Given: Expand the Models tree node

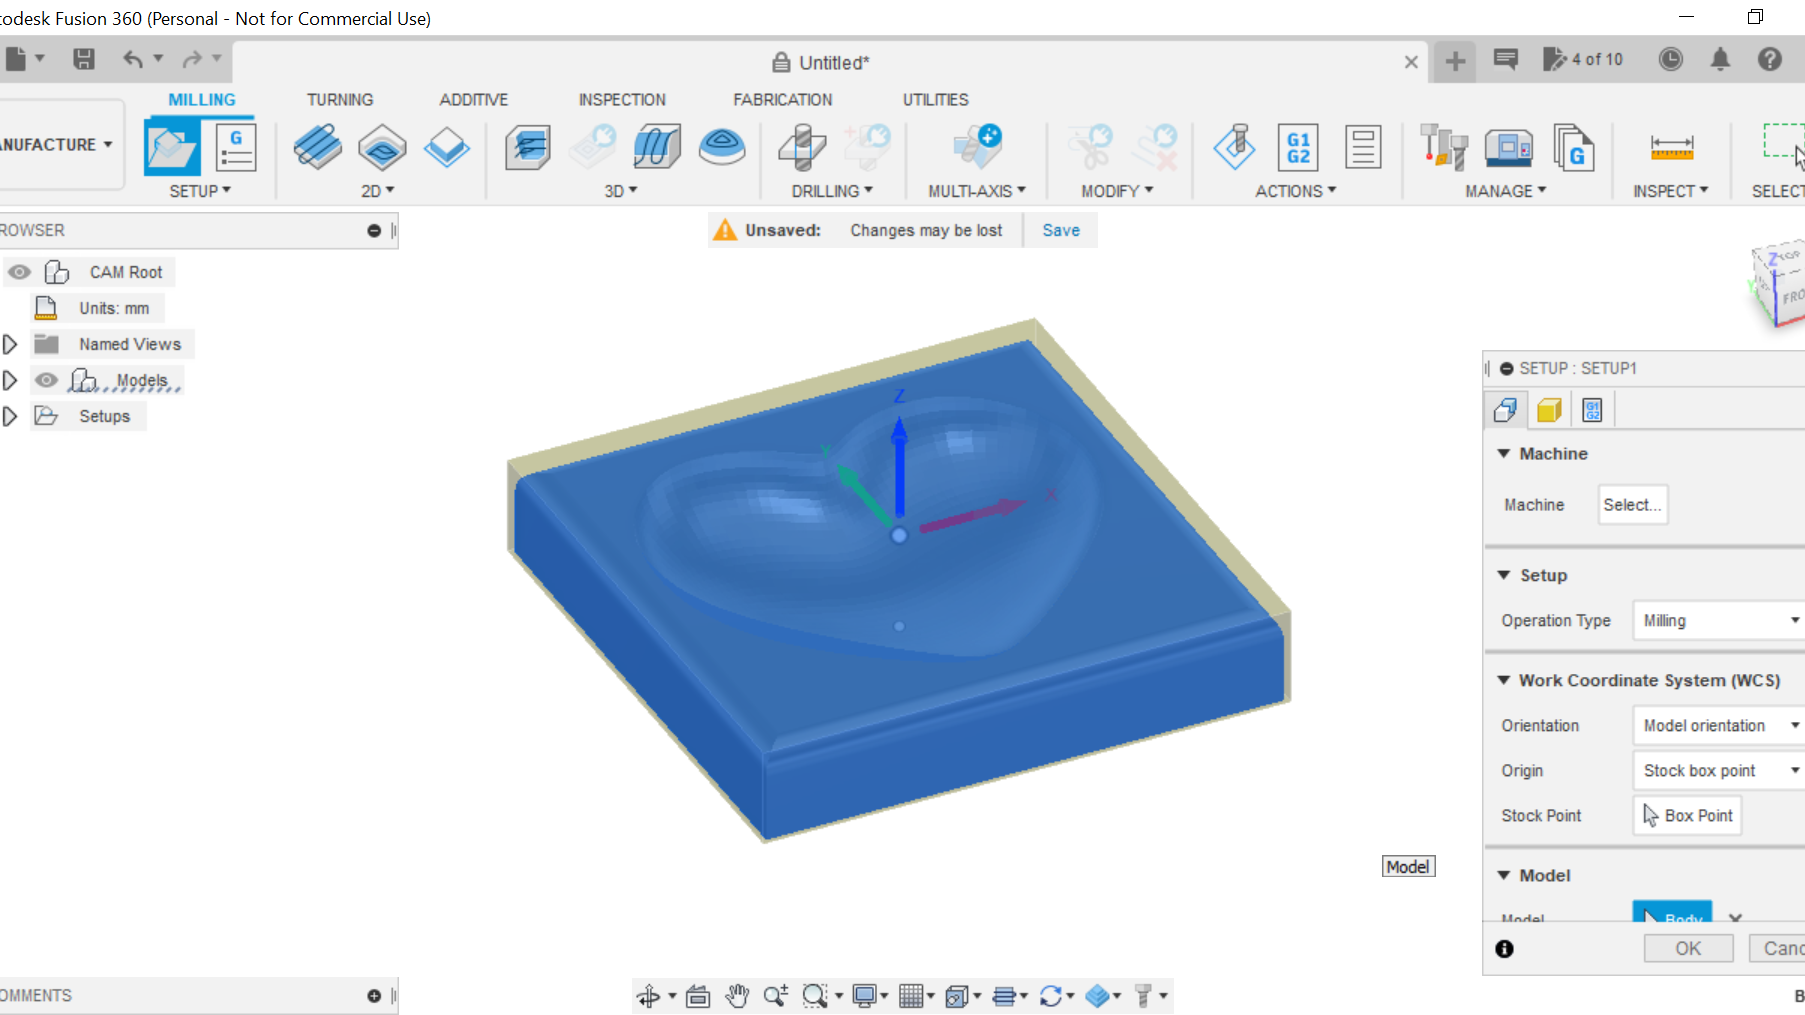Looking at the screenshot, I should click(10, 380).
